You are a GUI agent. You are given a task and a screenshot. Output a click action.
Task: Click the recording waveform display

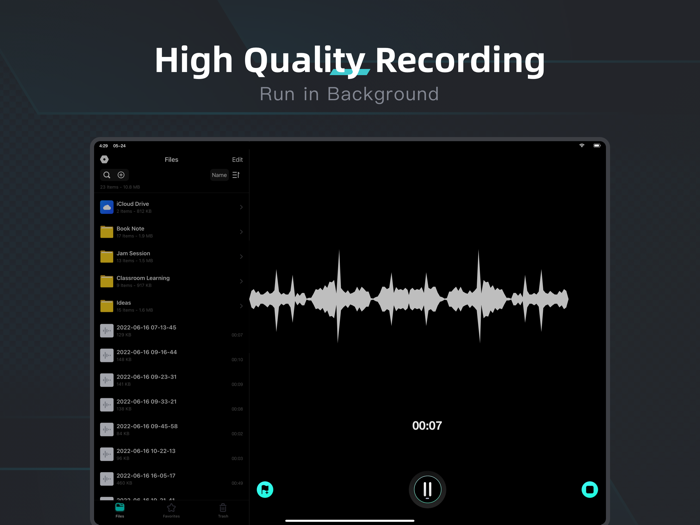(408, 297)
